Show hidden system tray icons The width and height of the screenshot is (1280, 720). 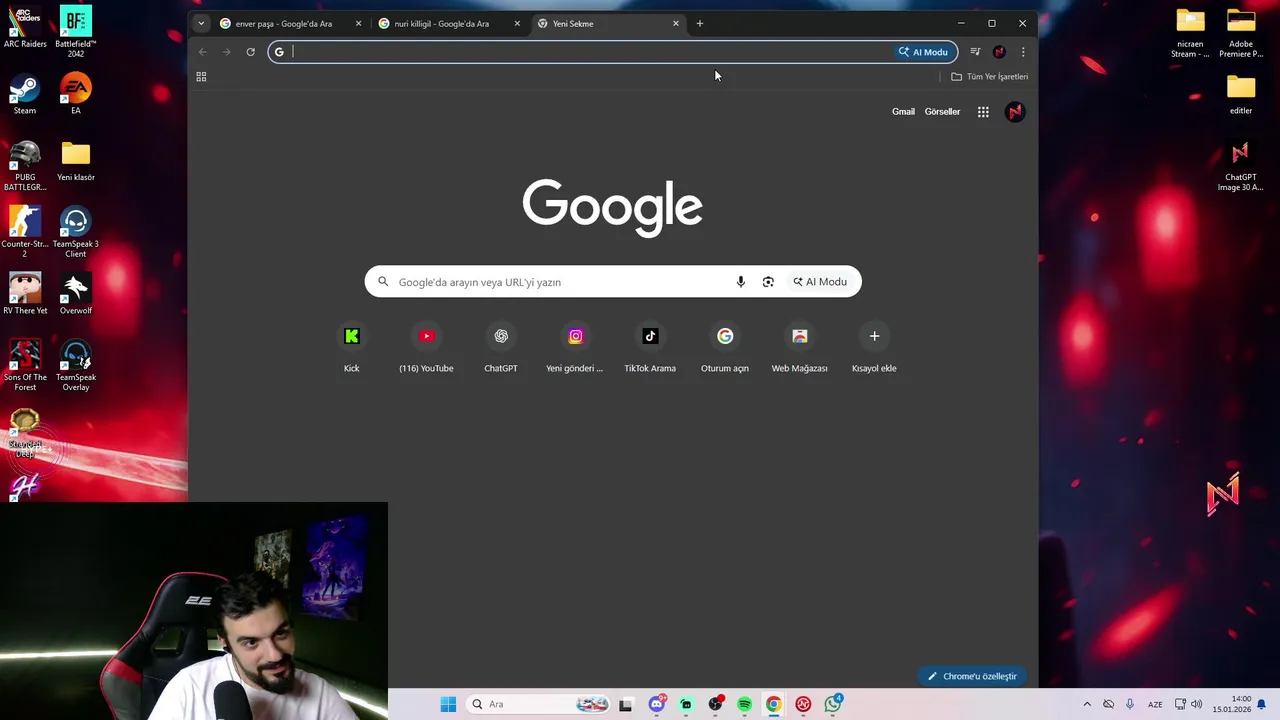click(1087, 704)
